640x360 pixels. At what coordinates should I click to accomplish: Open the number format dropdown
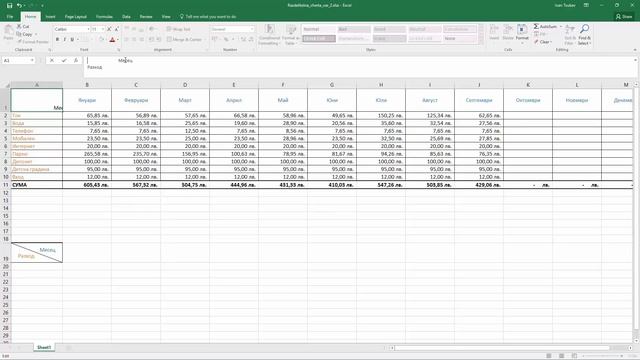pyautogui.click(x=252, y=29)
